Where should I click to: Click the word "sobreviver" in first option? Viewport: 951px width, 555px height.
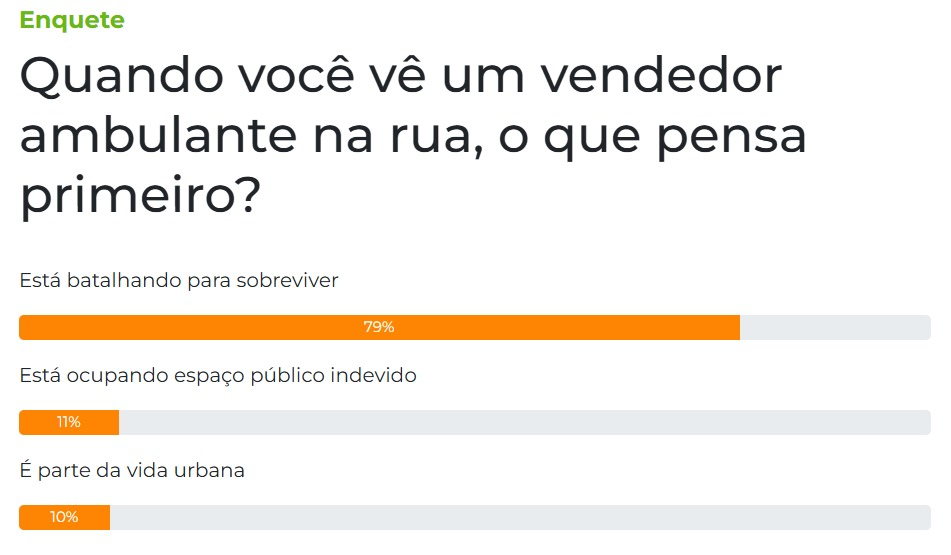point(287,280)
